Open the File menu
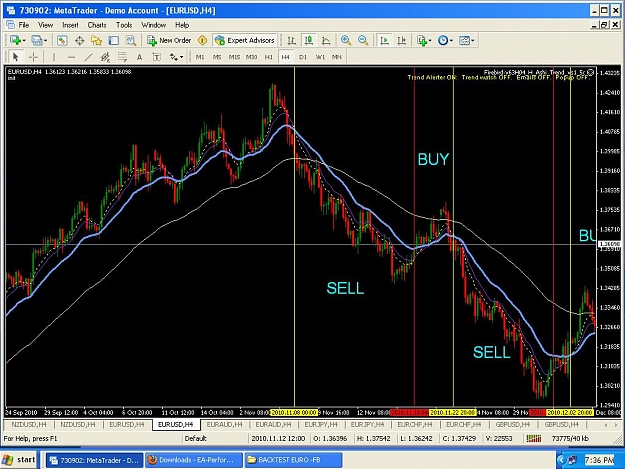This screenshot has width=625, height=469. (x=24, y=25)
